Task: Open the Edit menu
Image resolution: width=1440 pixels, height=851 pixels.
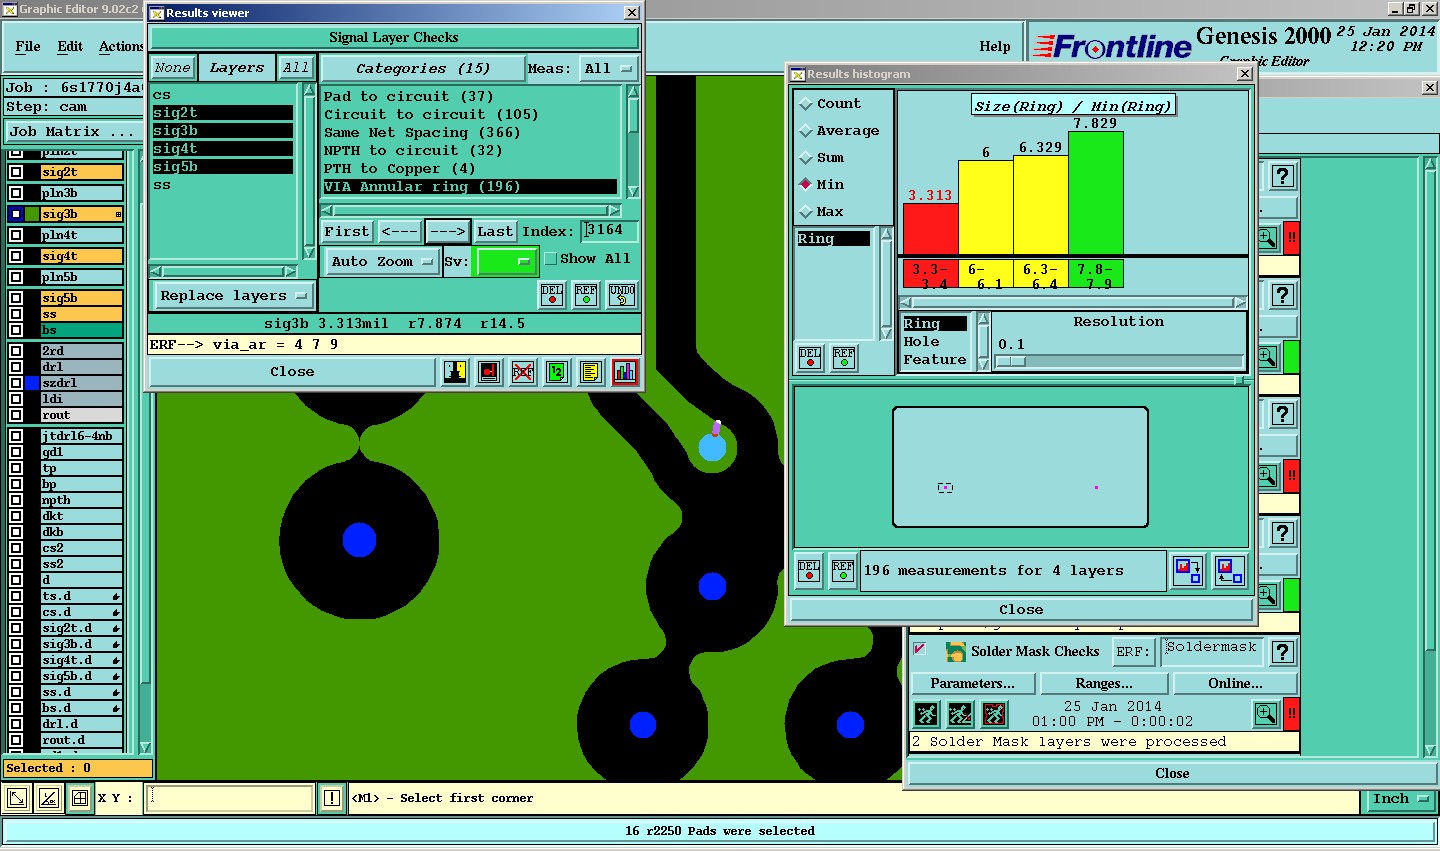Action: point(70,46)
